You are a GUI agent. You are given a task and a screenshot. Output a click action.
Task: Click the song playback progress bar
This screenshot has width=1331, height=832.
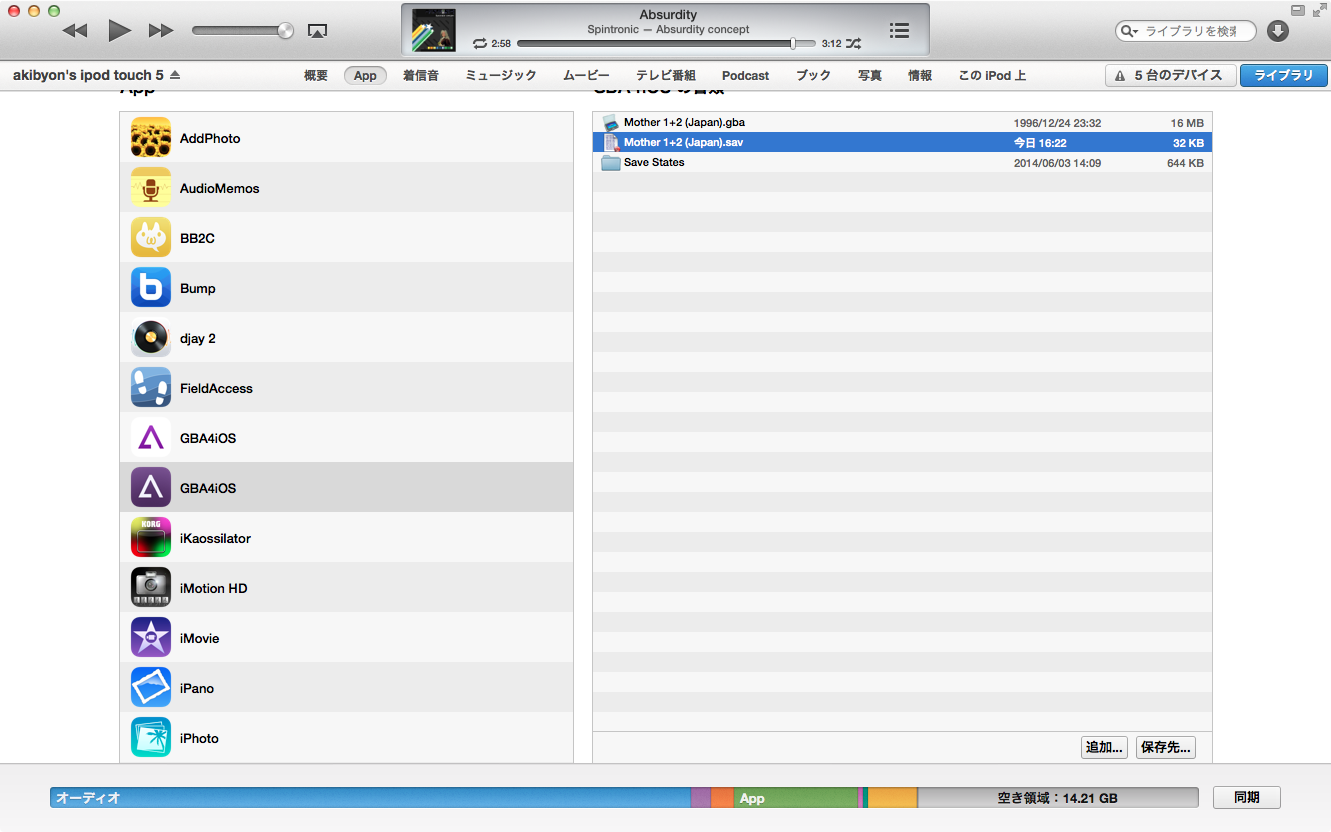point(666,44)
